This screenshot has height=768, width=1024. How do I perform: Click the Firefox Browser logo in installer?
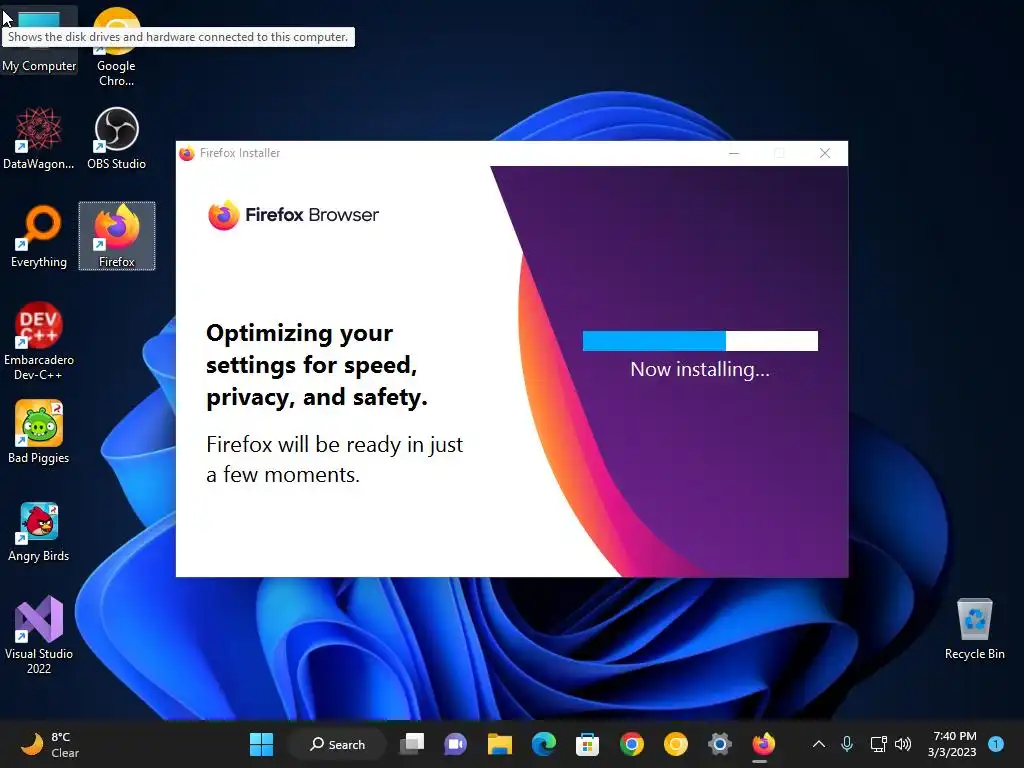pyautogui.click(x=293, y=215)
